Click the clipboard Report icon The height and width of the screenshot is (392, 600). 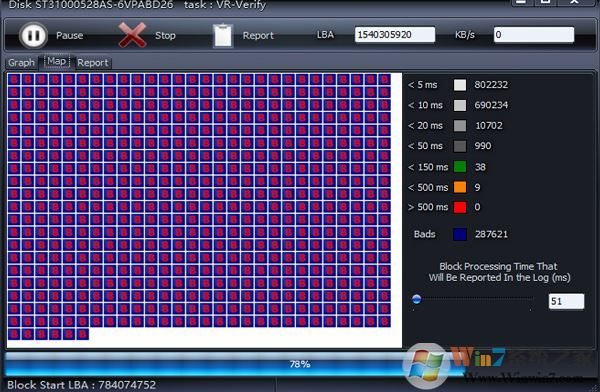click(x=223, y=35)
